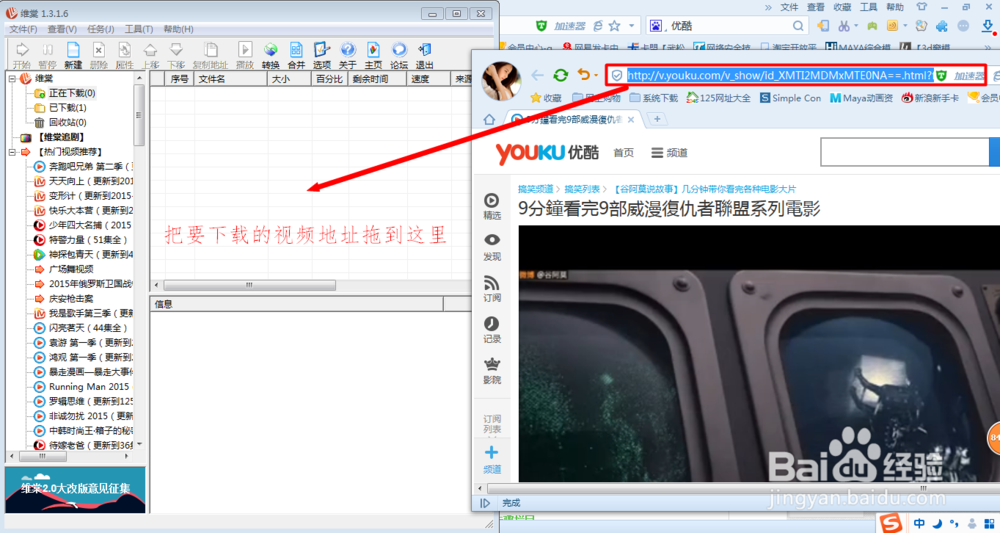Image resolution: width=1000 pixels, height=533 pixels.
Task: Open the 收藏 menu in the back browser
Action: pyautogui.click(x=842, y=7)
